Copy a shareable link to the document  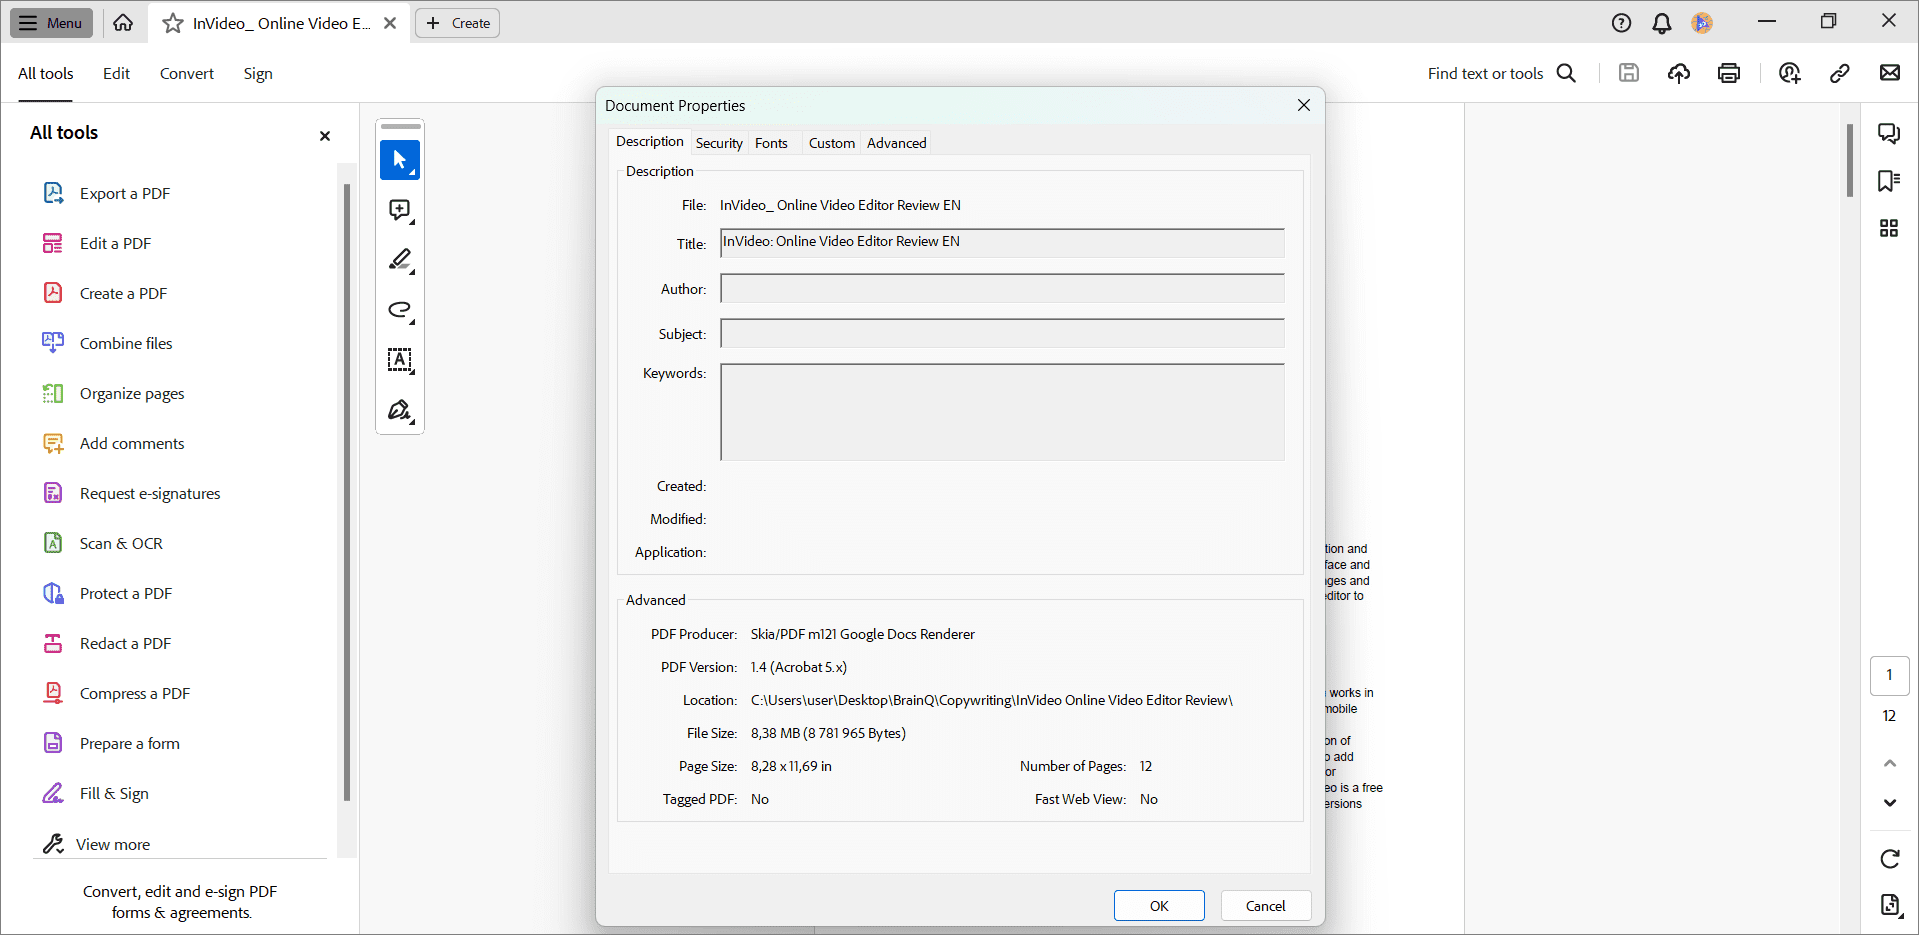[x=1840, y=73]
